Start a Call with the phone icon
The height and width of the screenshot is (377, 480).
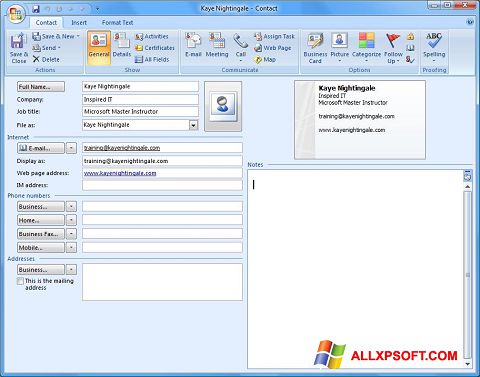(240, 41)
